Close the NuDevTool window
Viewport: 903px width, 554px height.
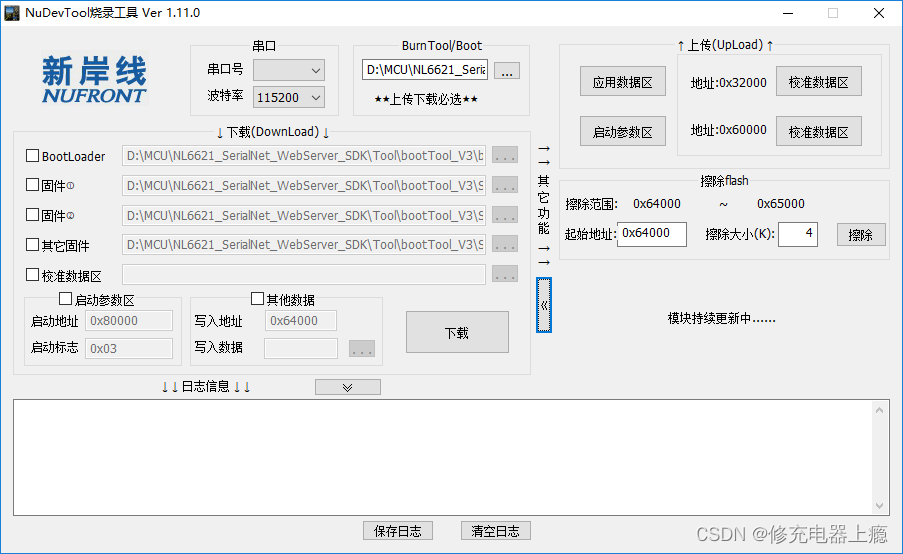coord(879,13)
